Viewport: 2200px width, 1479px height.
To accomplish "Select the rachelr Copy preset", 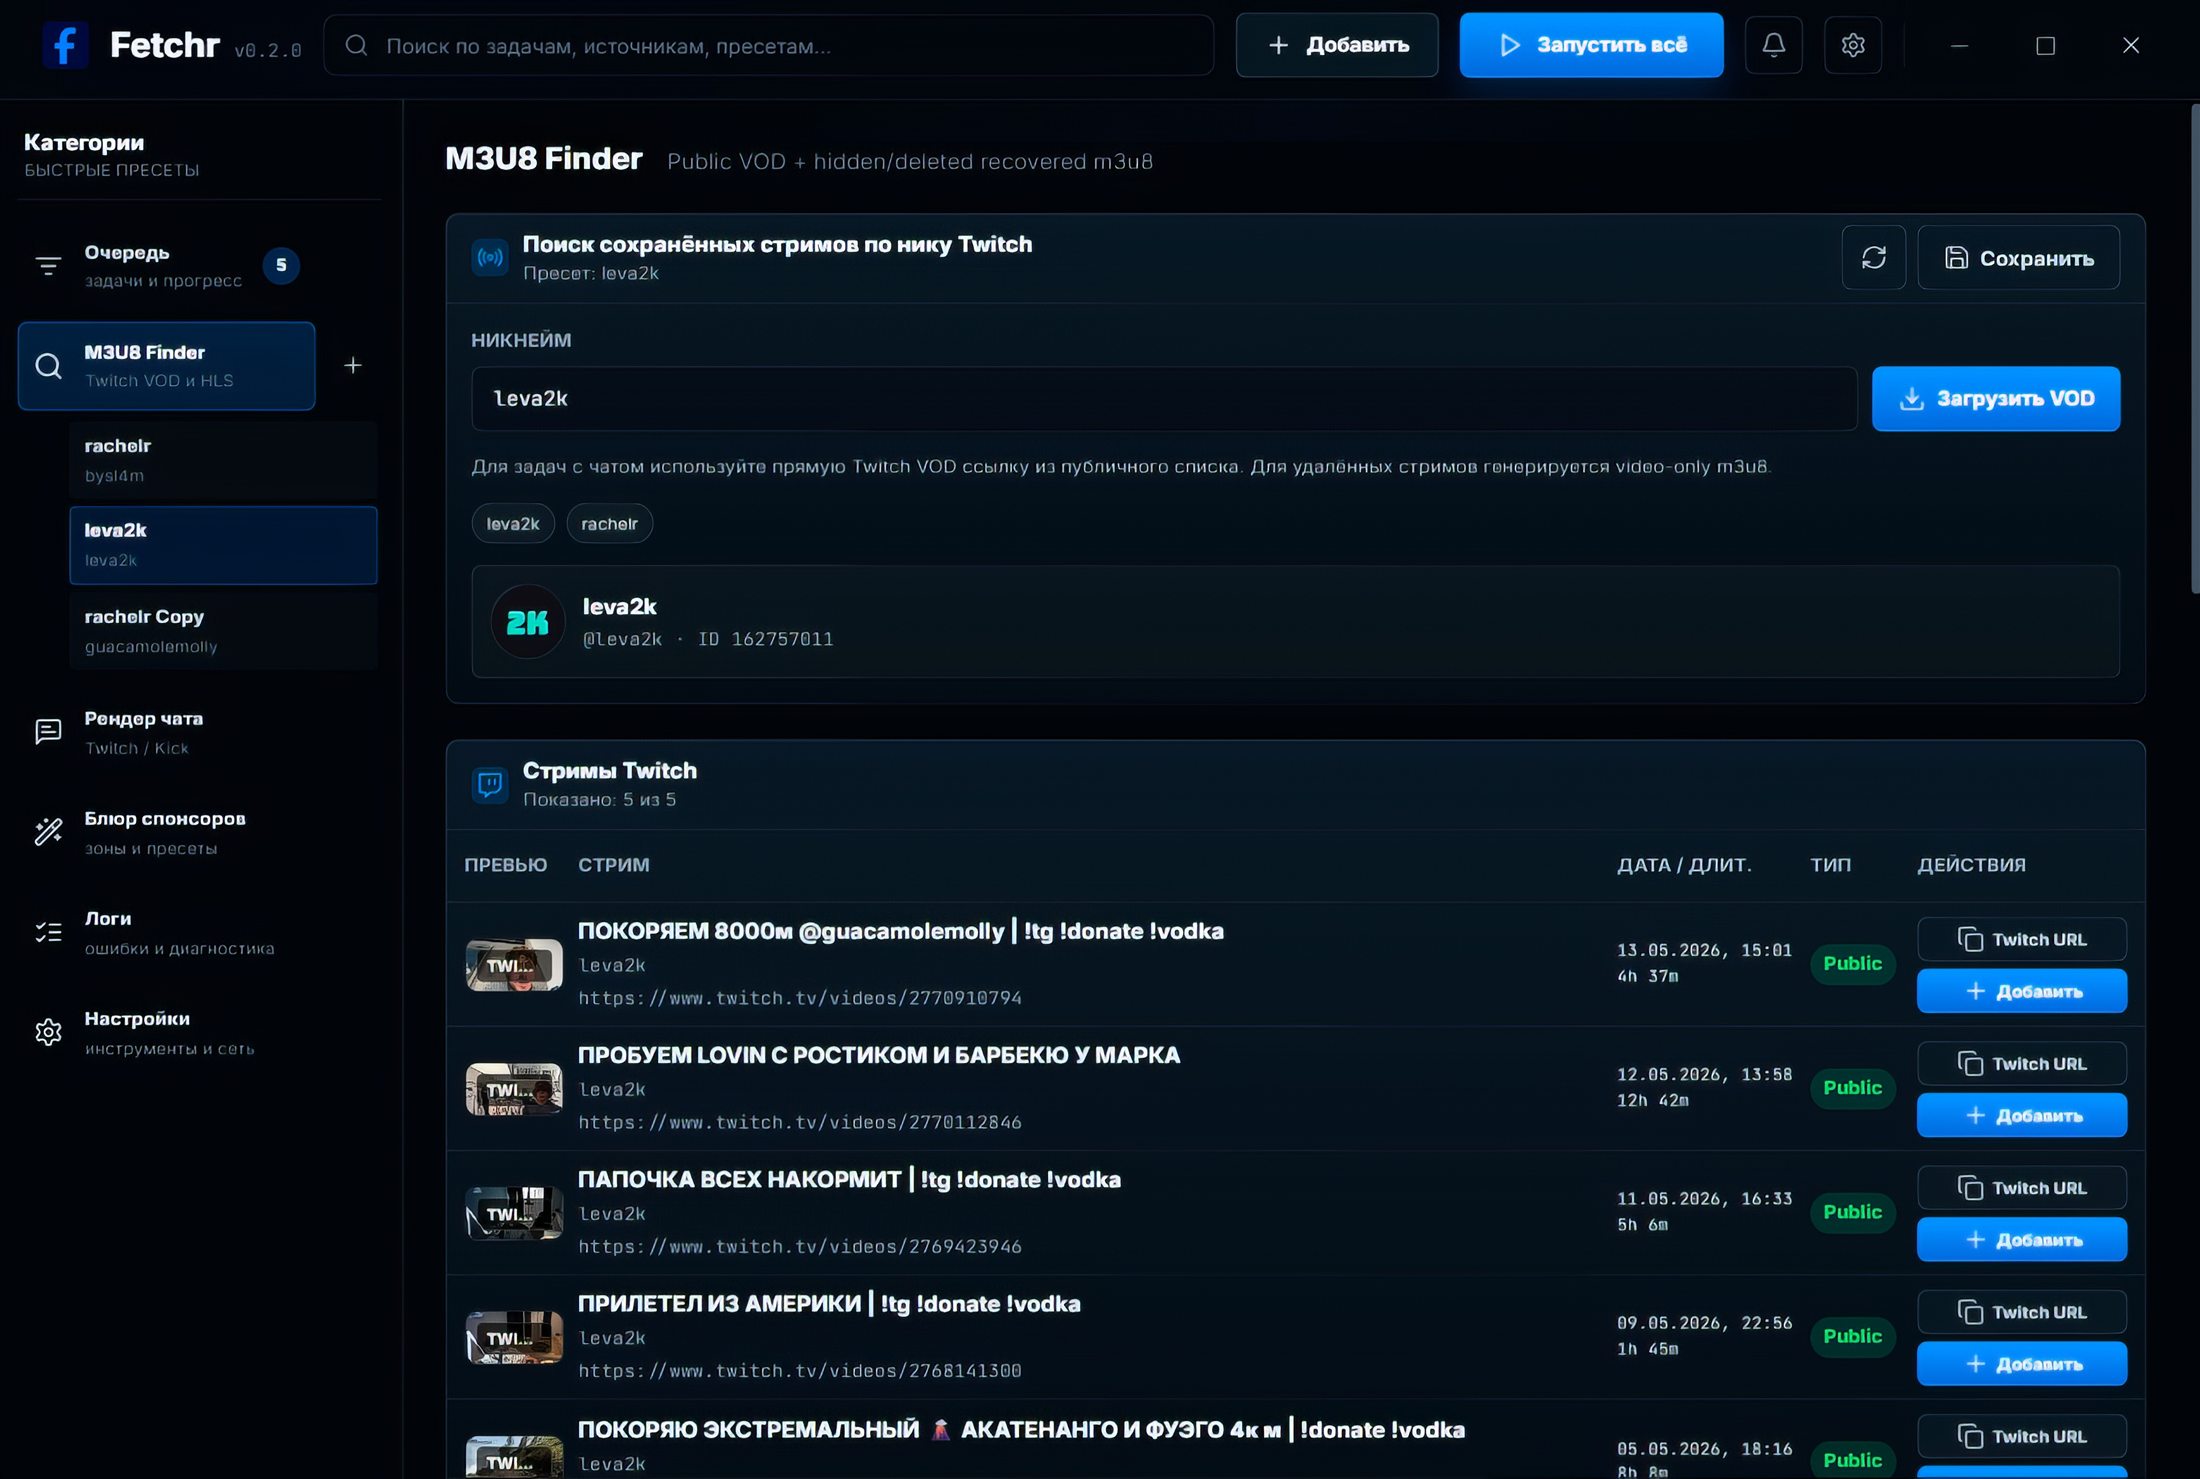I will (x=223, y=631).
